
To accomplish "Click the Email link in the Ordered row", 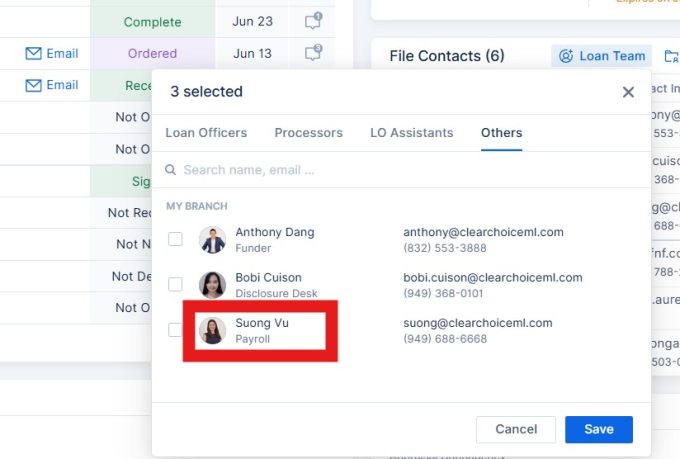I will pos(62,53).
